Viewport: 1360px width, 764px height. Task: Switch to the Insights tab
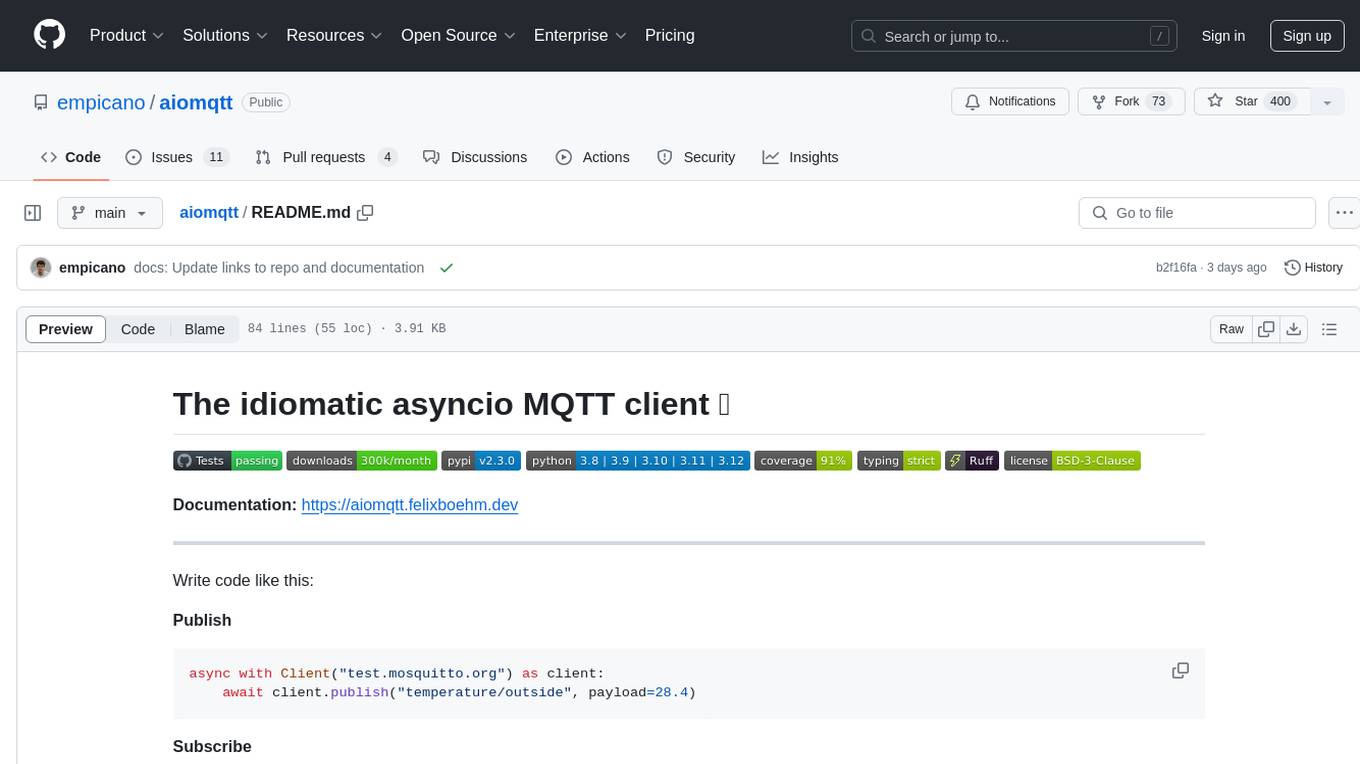pyautogui.click(x=800, y=157)
